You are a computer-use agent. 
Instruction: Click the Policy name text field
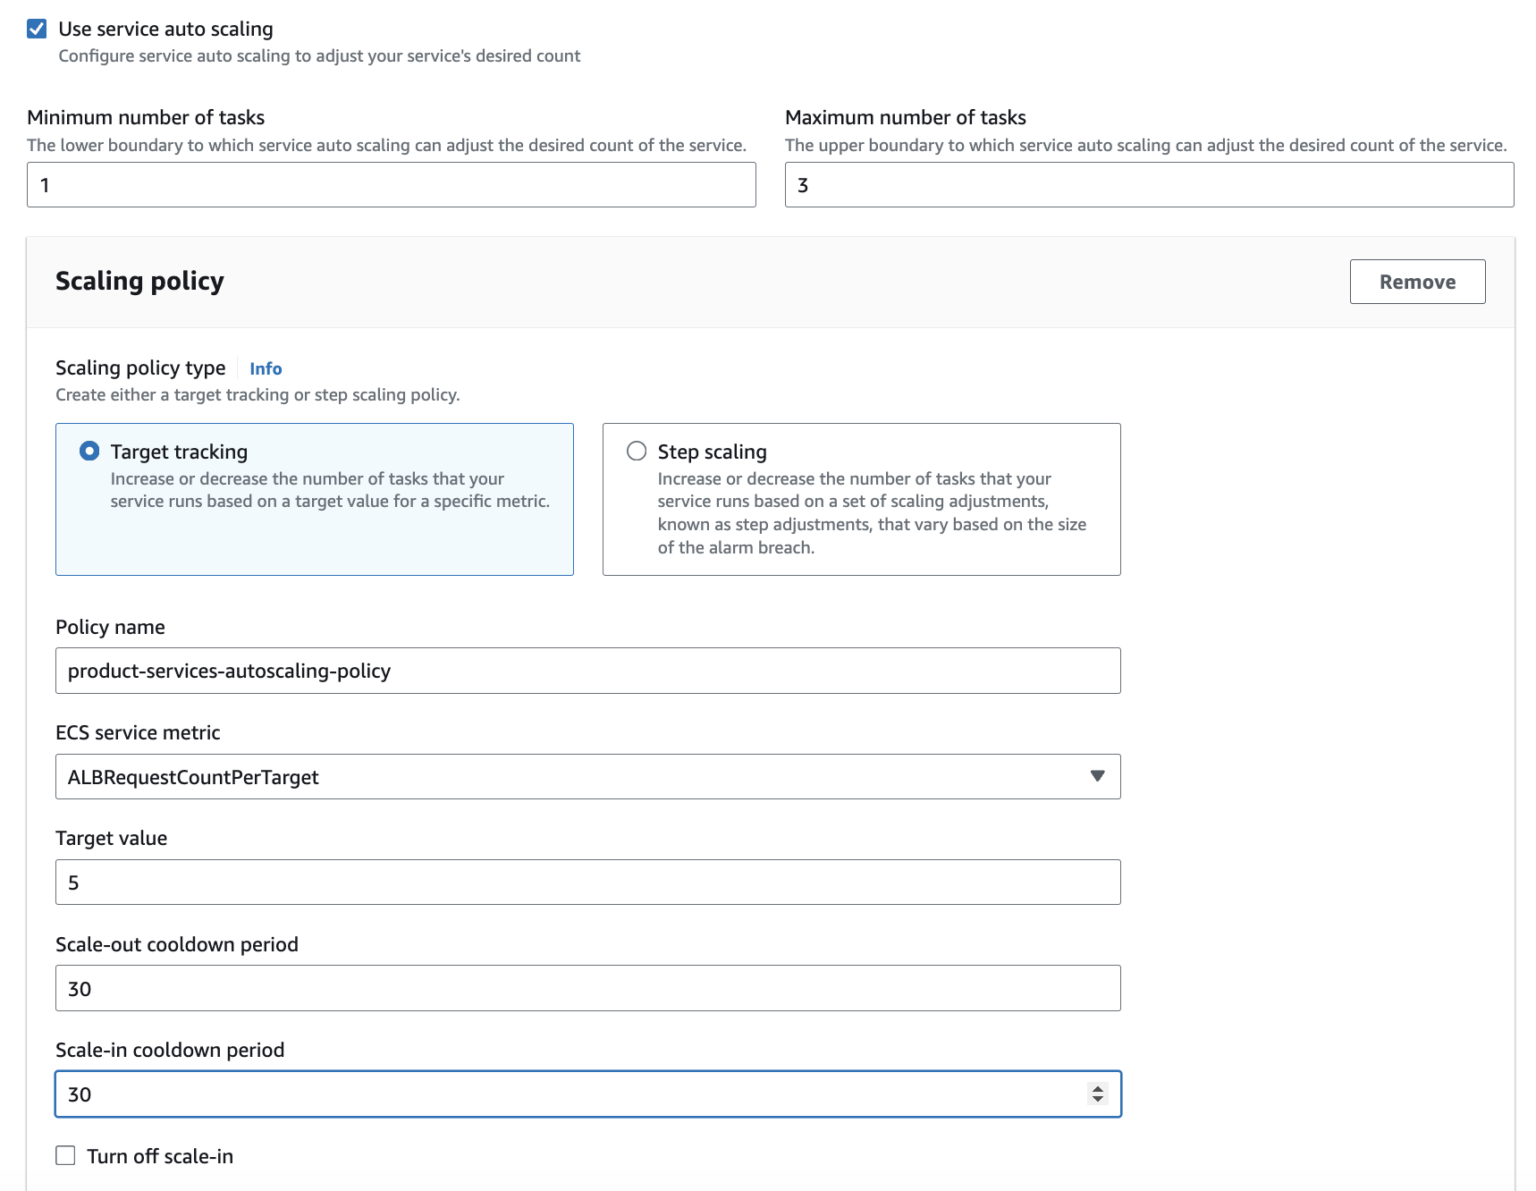point(587,671)
